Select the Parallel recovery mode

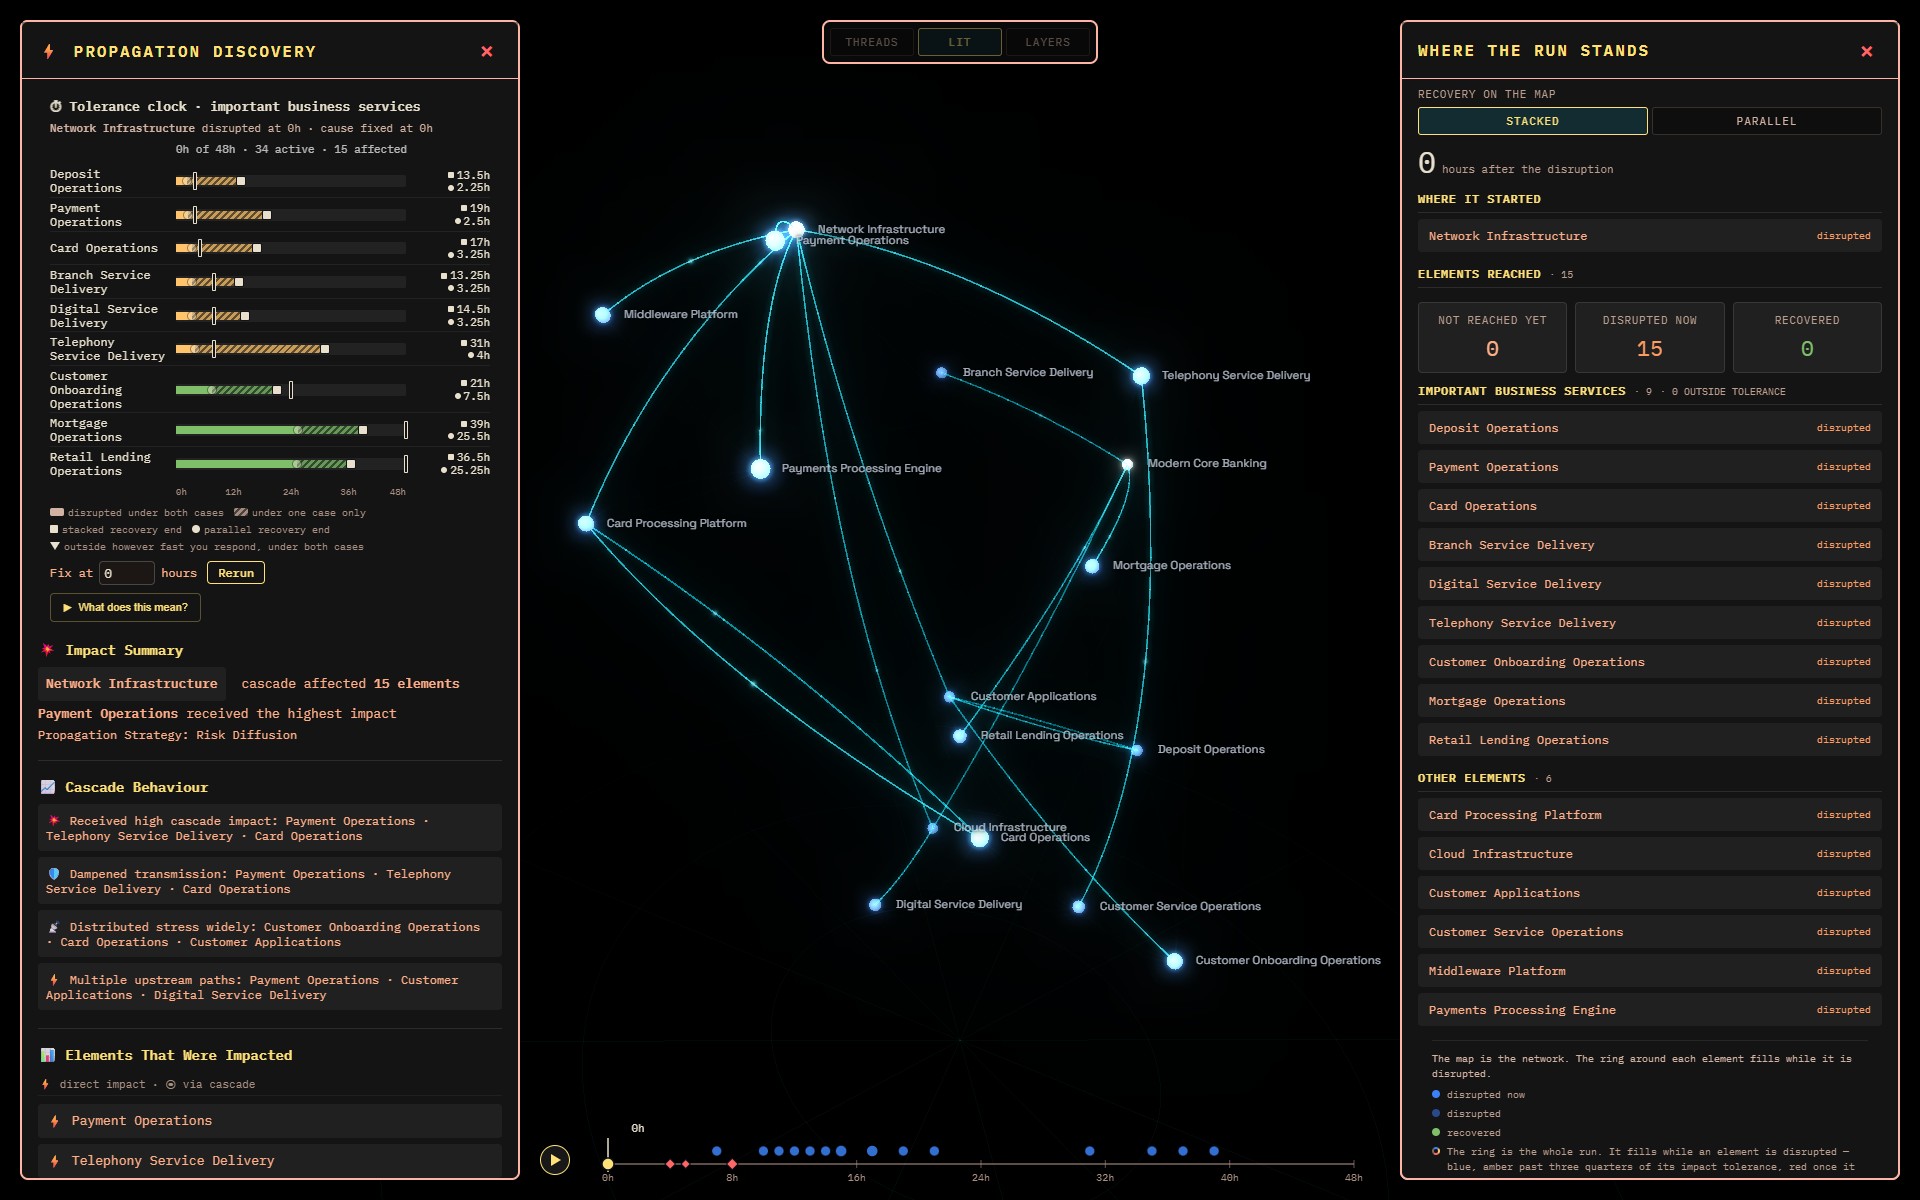1766,121
